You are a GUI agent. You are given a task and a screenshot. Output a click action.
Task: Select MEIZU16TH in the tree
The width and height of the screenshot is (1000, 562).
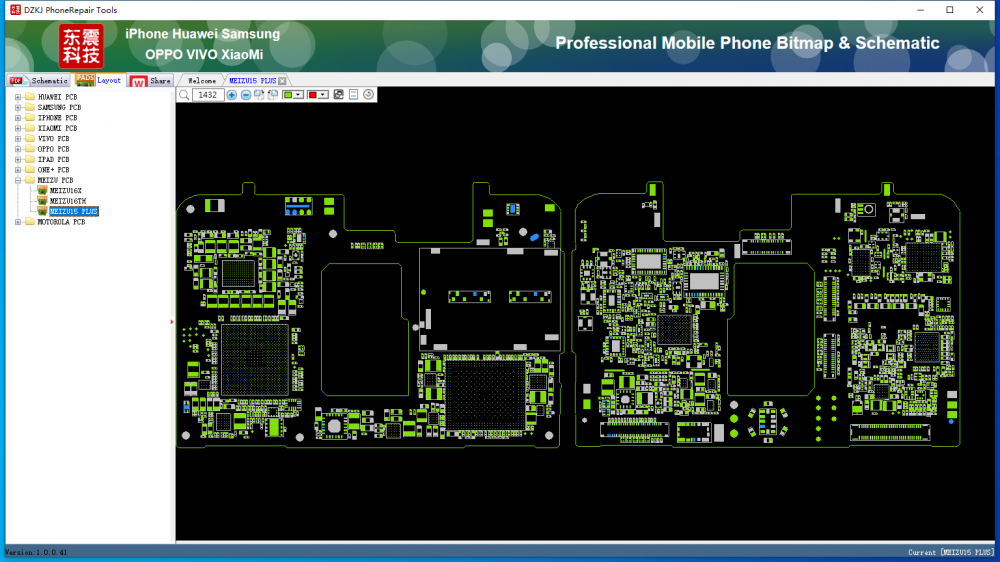click(x=68, y=201)
